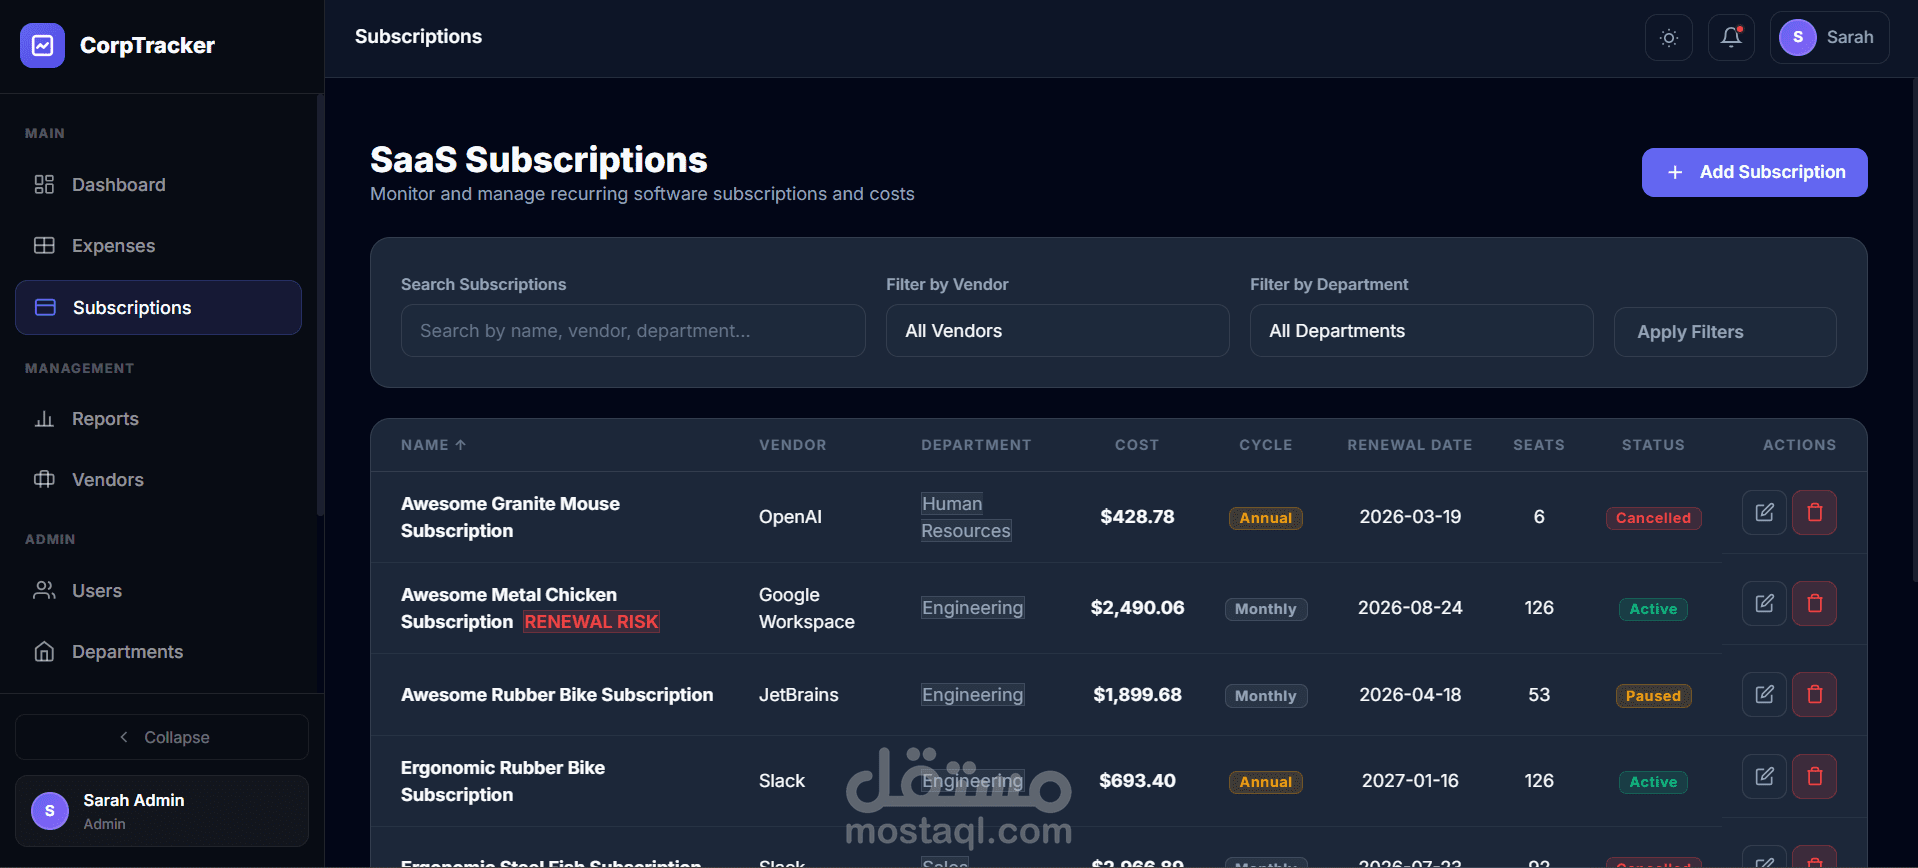Click the Subscriptions card icon
This screenshot has width=1918, height=868.
pos(45,308)
